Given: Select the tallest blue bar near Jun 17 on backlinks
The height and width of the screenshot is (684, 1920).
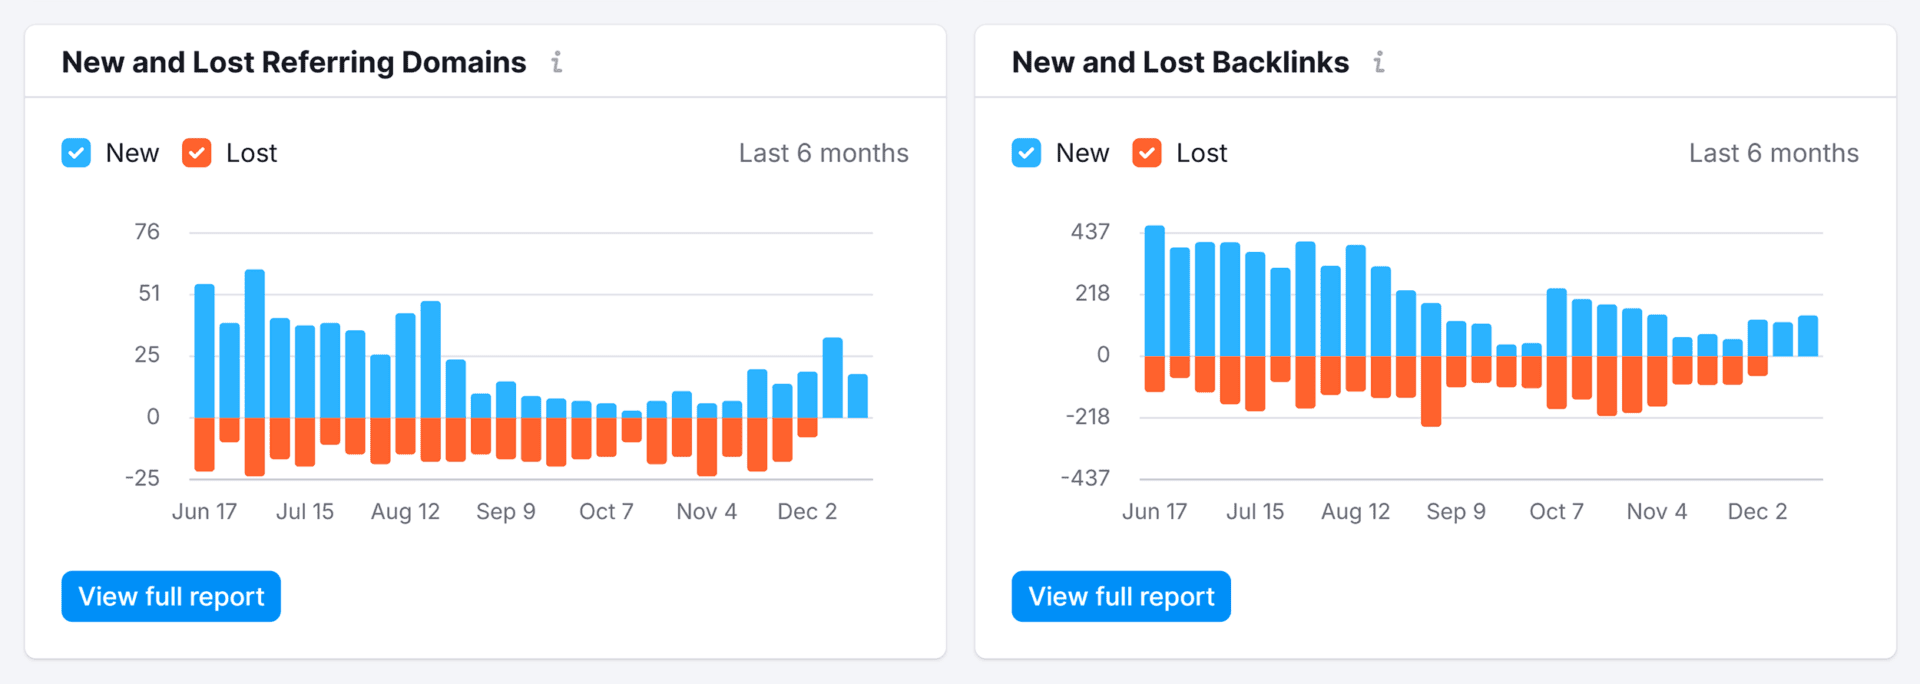Looking at the screenshot, I should (1155, 290).
